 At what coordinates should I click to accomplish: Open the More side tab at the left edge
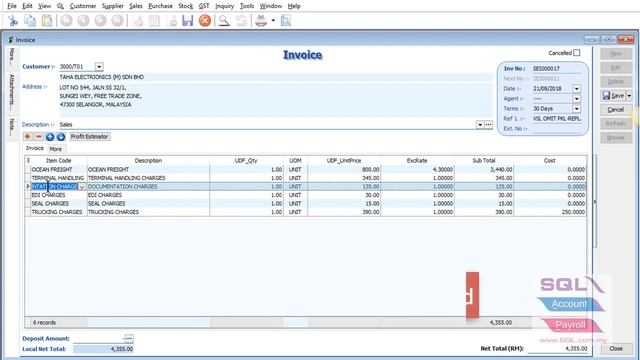(11, 58)
